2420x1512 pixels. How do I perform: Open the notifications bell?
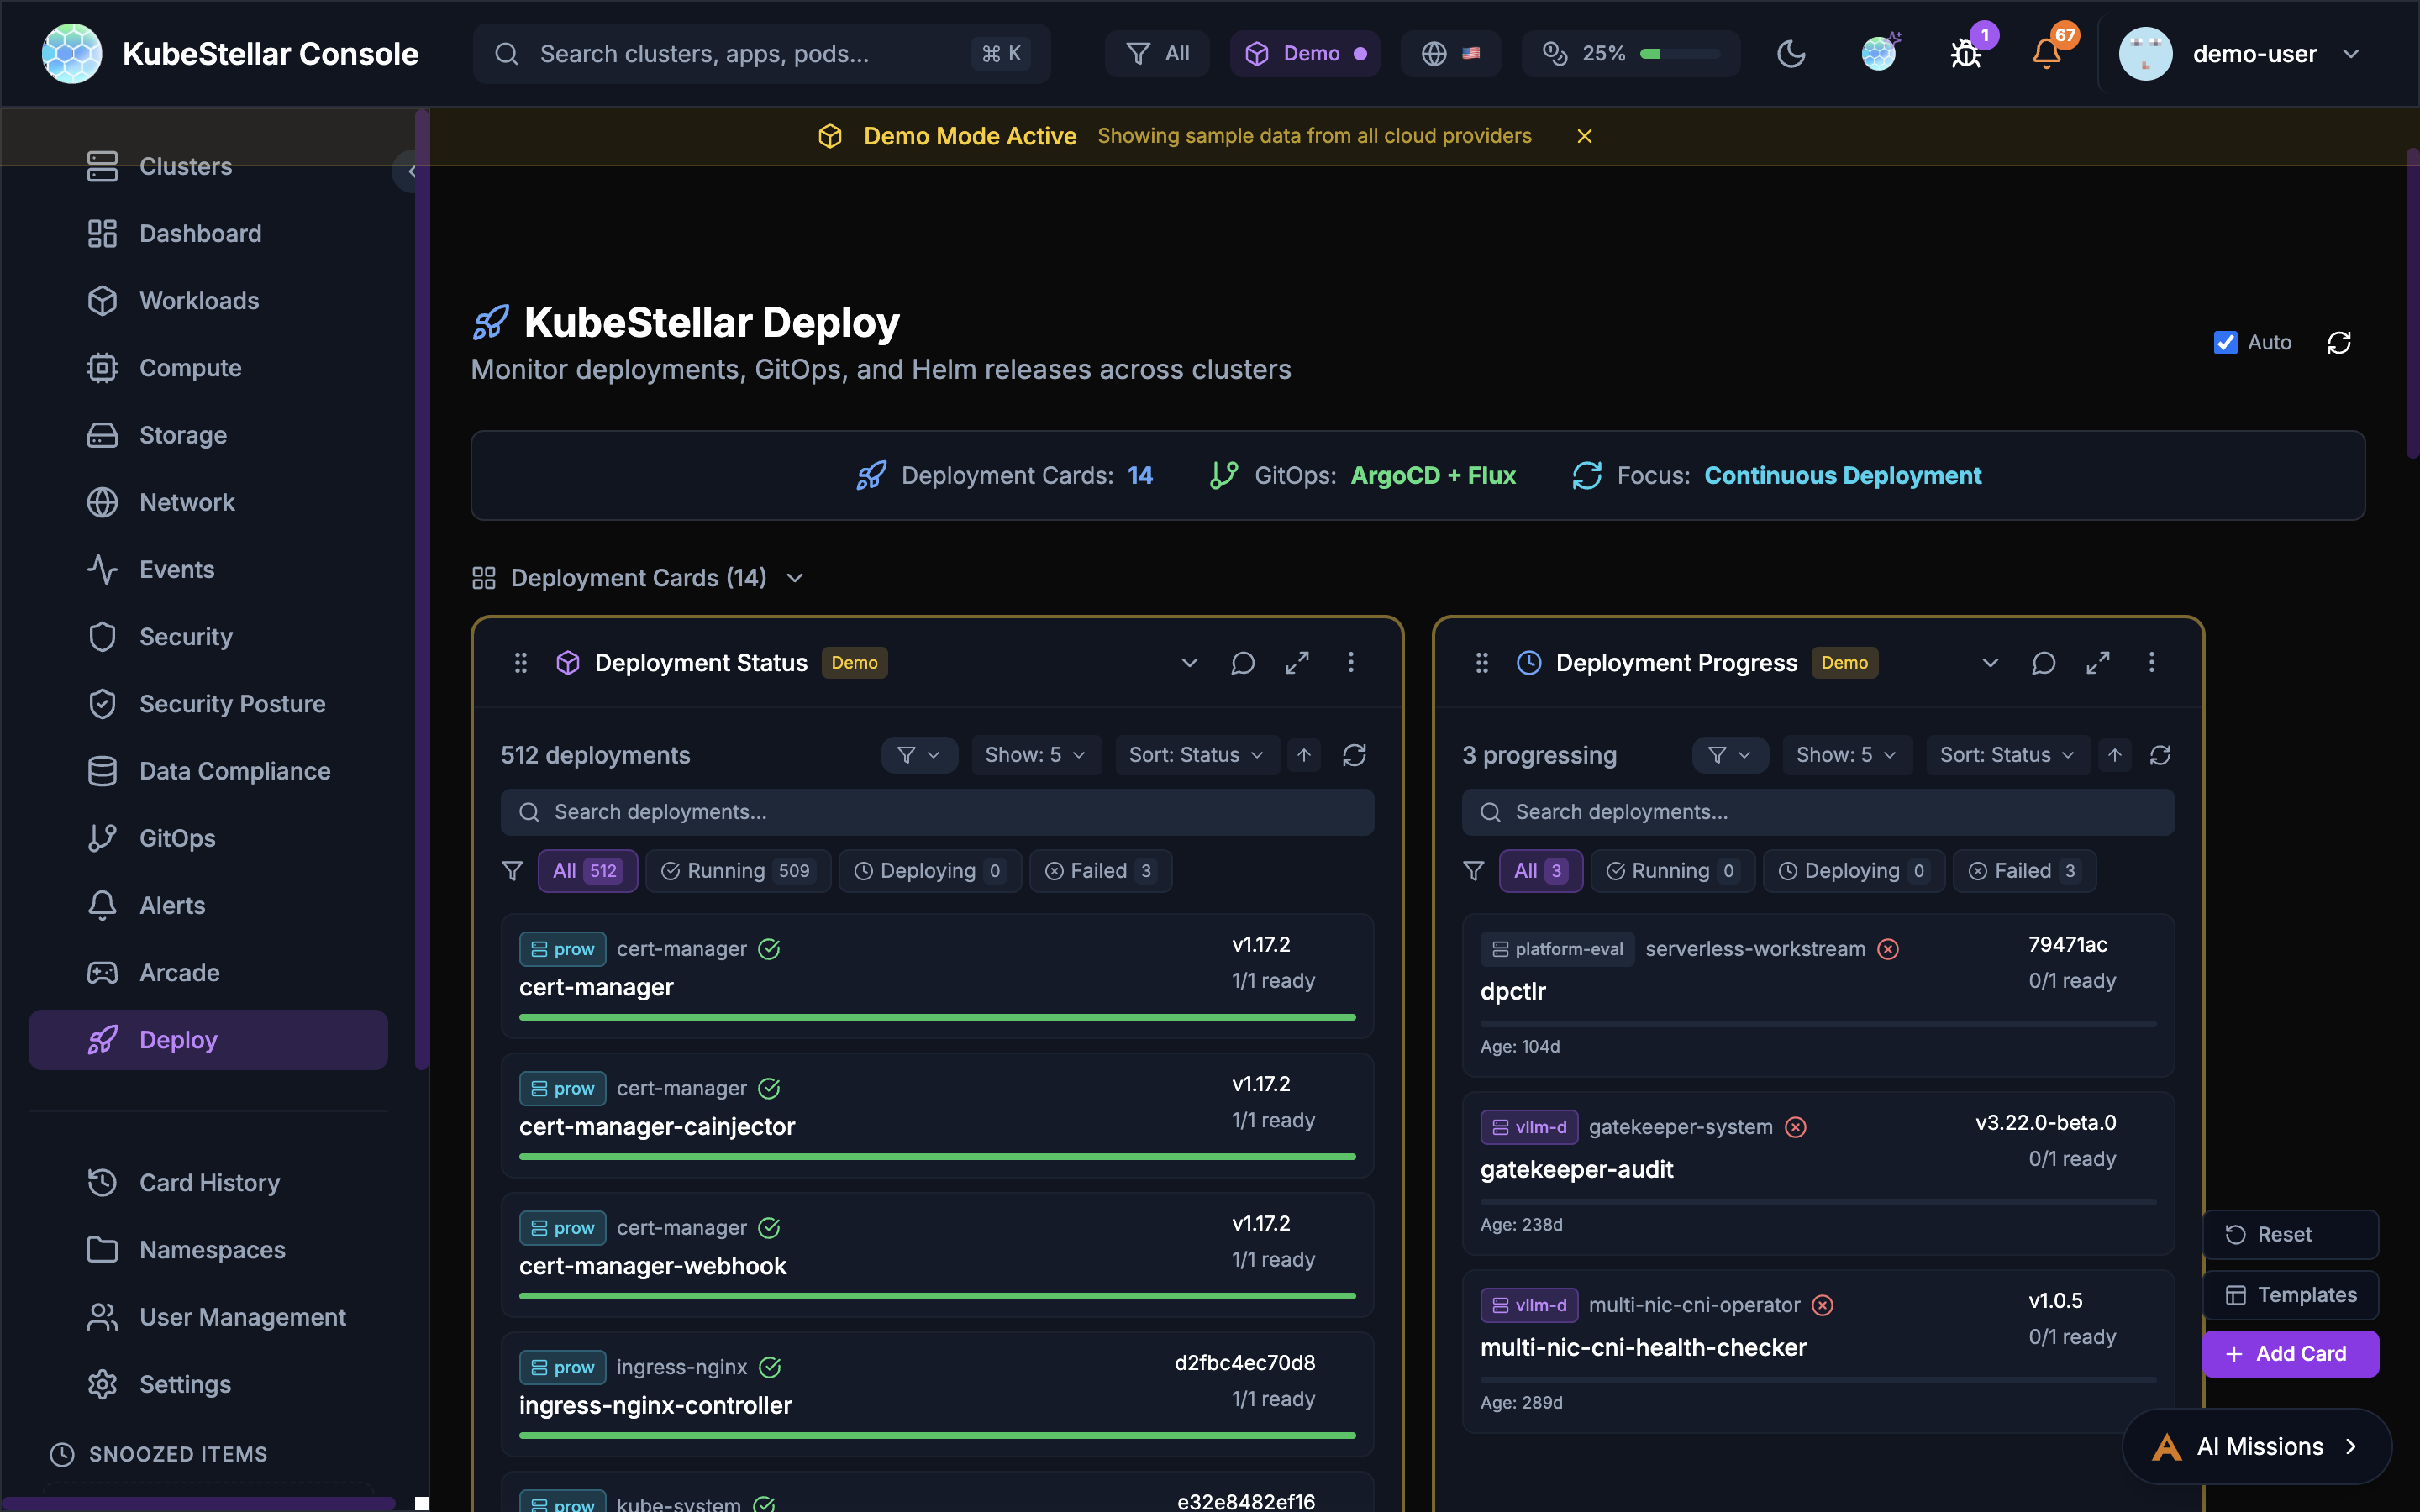[2047, 53]
